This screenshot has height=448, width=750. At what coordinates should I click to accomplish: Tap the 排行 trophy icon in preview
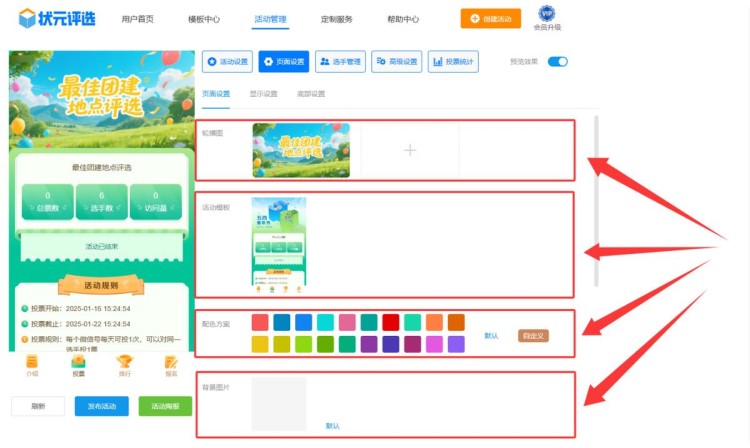point(124,365)
